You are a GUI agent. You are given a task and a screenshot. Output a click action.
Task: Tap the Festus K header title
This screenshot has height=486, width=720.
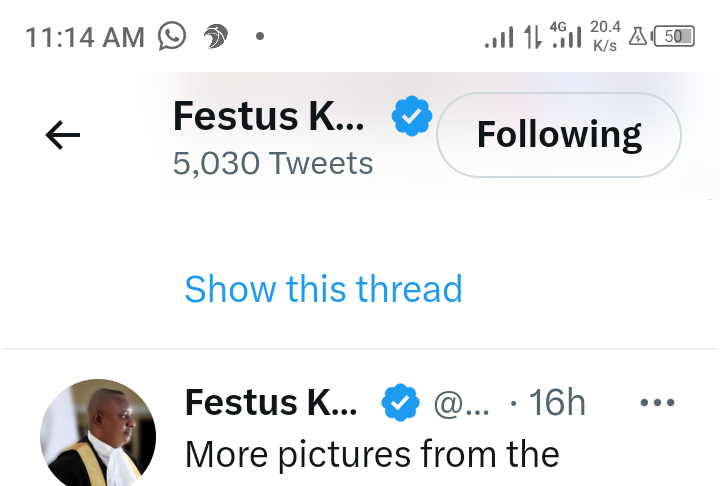pos(268,116)
